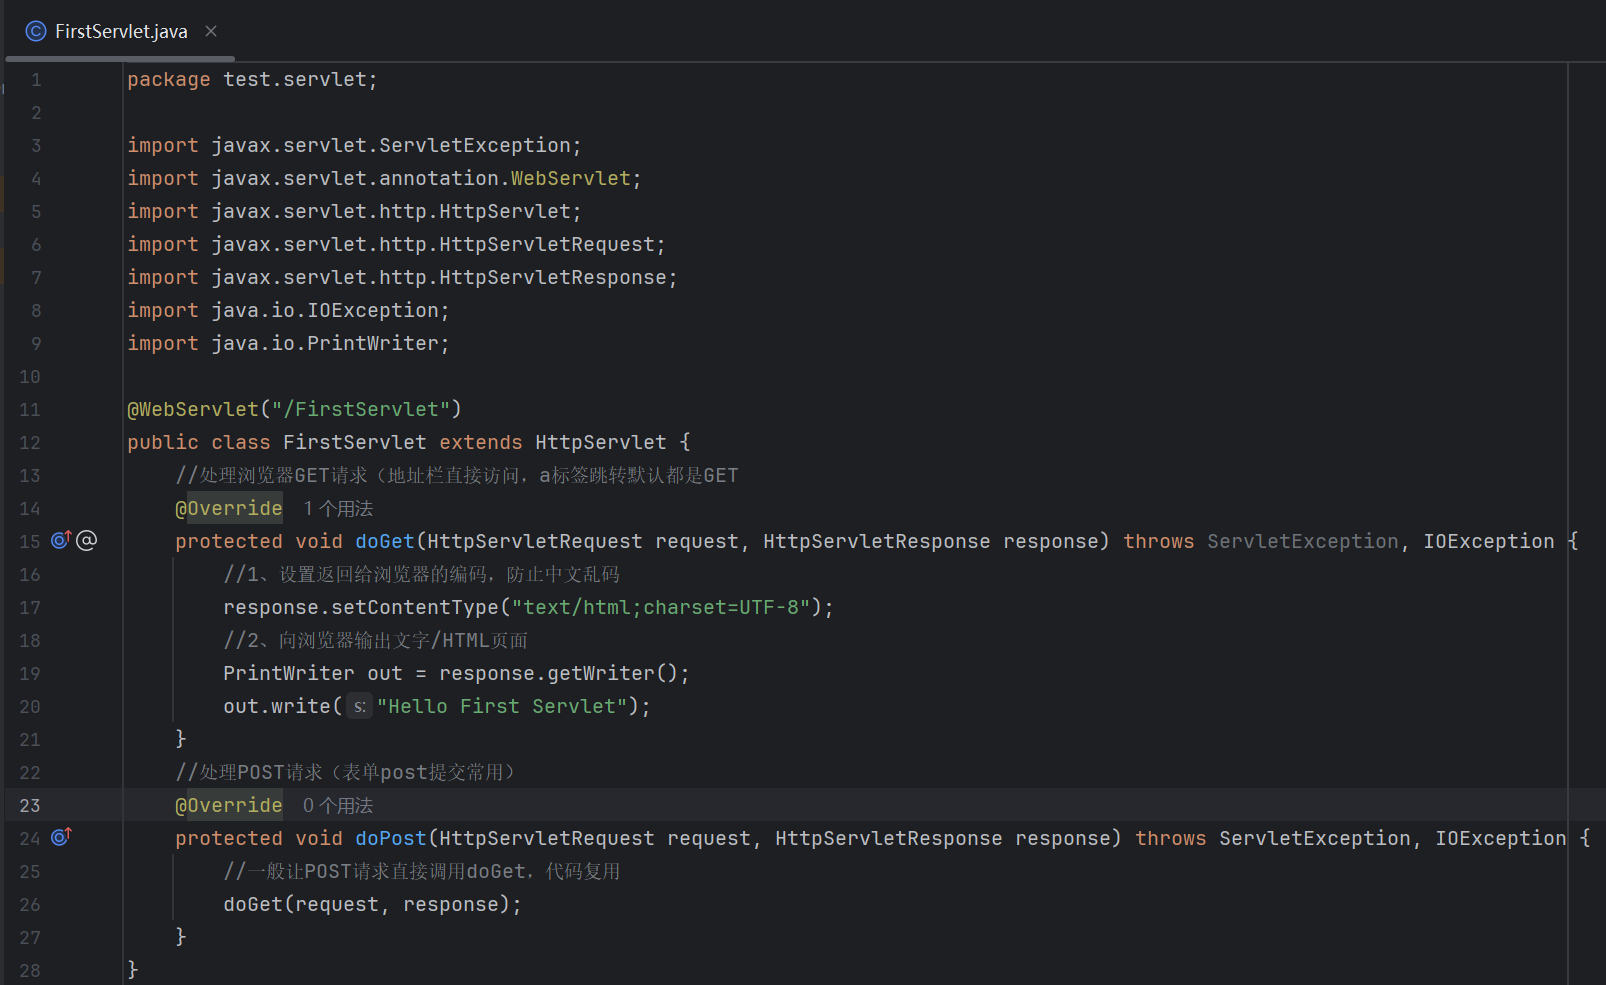Click the 's:' parameter hint in out.write
This screenshot has height=985, width=1606.
(x=360, y=707)
